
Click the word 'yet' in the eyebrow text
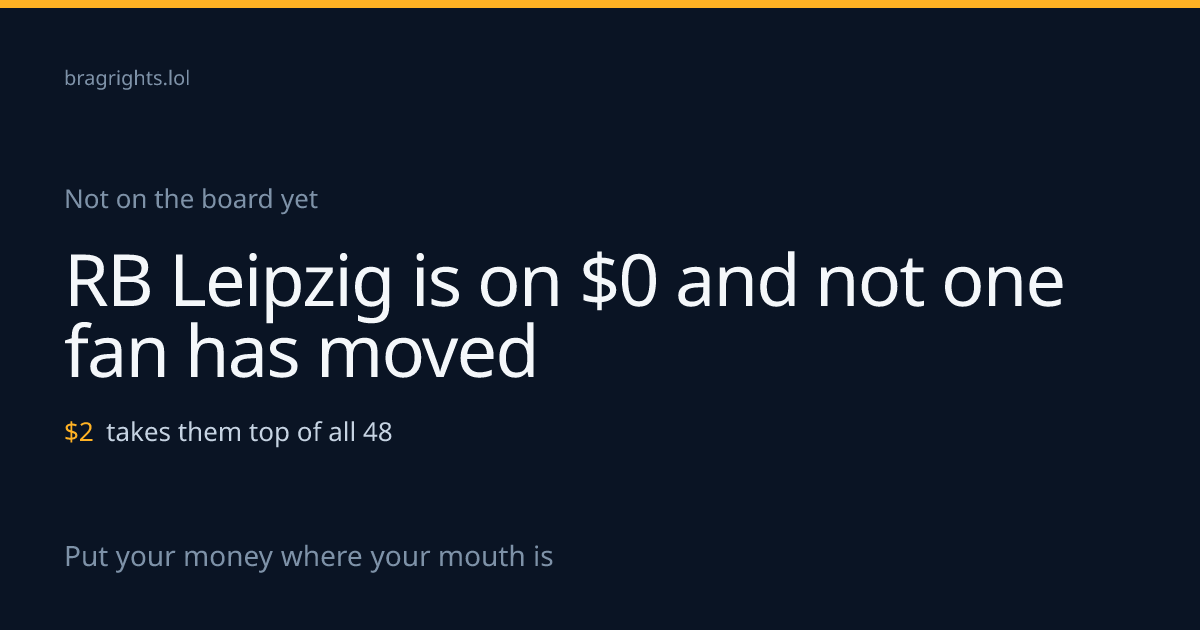(x=299, y=200)
